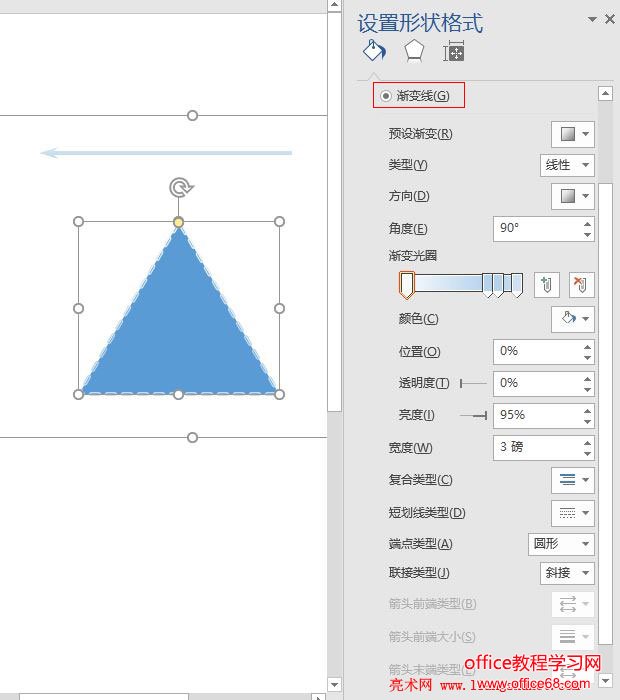Click the pane scrollbar down arrow
The width and height of the screenshot is (620, 700).
(x=605, y=681)
